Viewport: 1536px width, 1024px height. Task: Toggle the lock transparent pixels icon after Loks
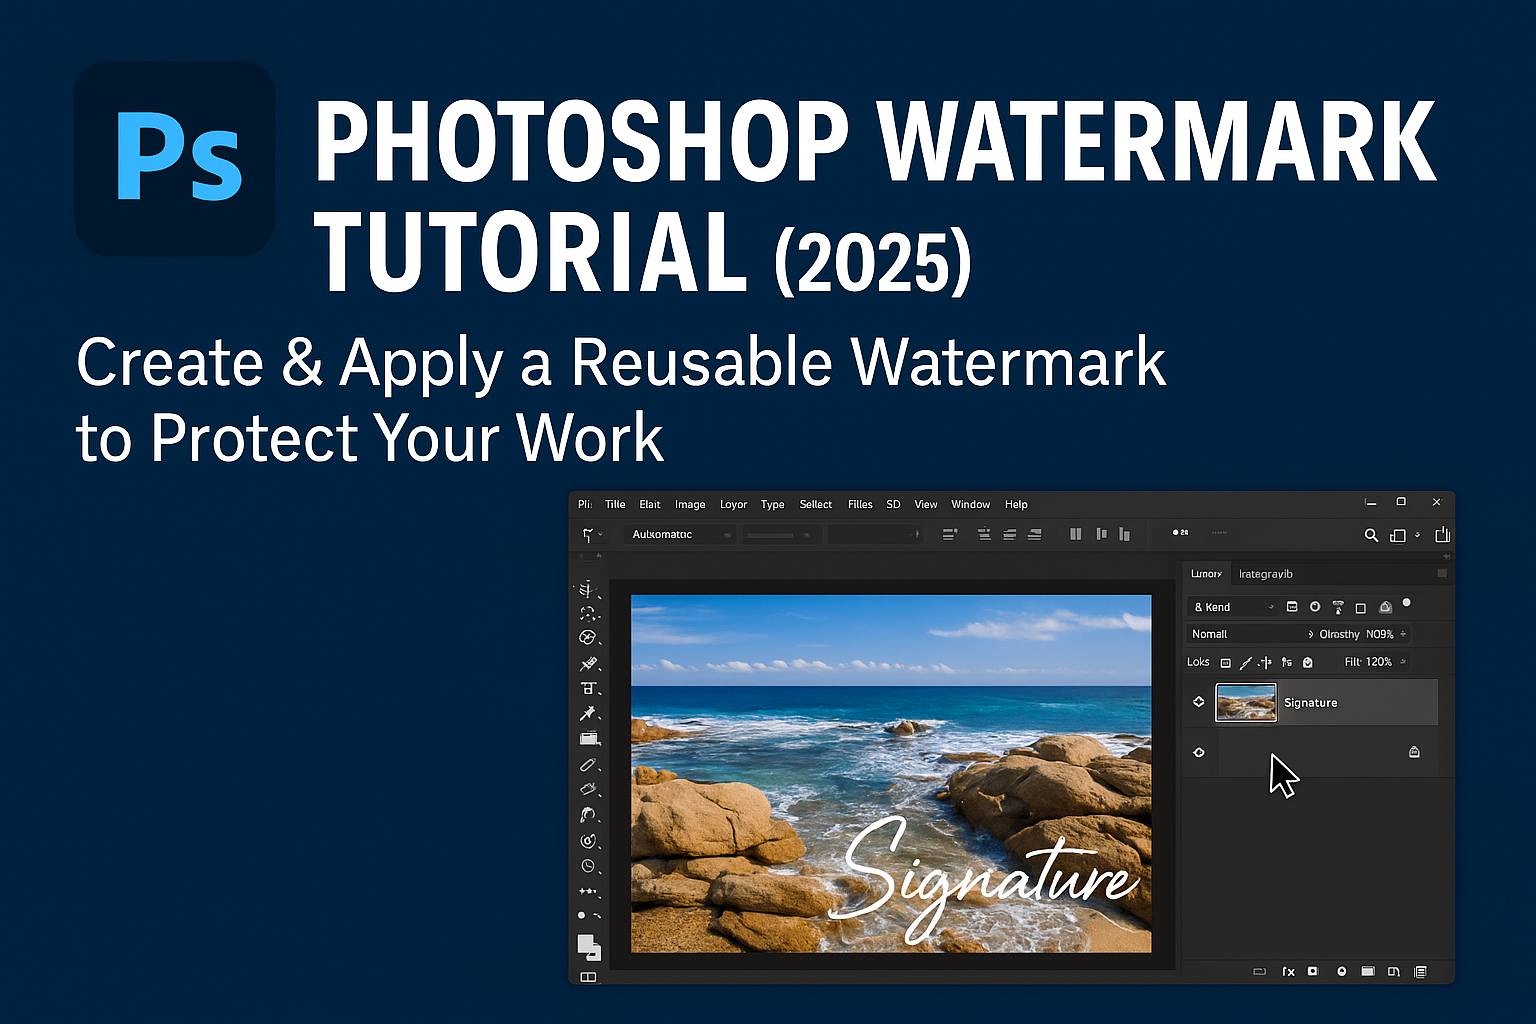(1225, 663)
